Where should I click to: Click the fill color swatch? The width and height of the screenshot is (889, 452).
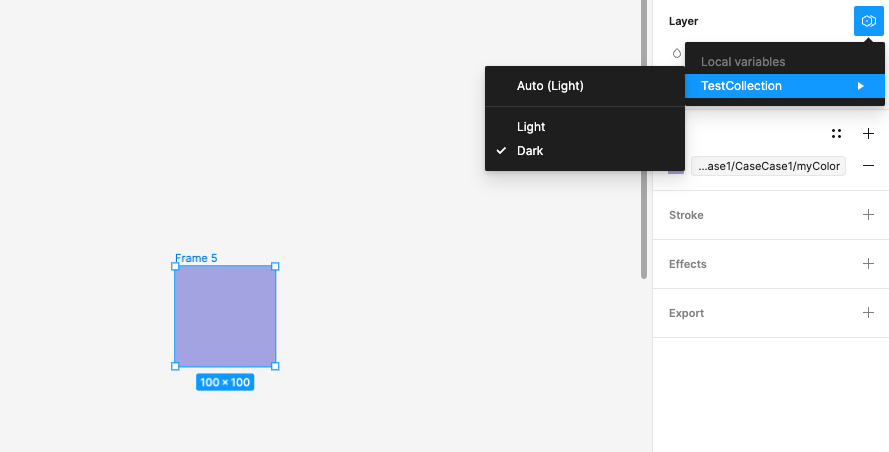(x=676, y=166)
